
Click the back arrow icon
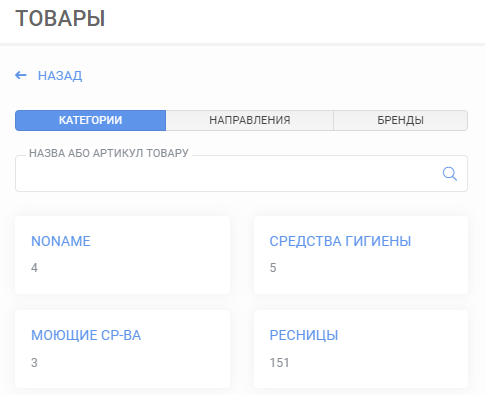point(21,75)
